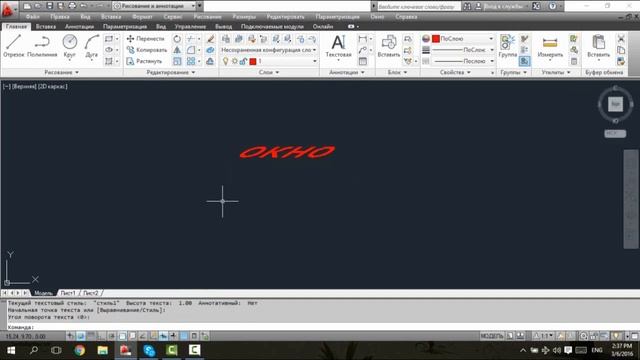Viewport: 640px width, 360px height.
Task: Toggle layer freeze sun icon
Action: [x=235, y=61]
